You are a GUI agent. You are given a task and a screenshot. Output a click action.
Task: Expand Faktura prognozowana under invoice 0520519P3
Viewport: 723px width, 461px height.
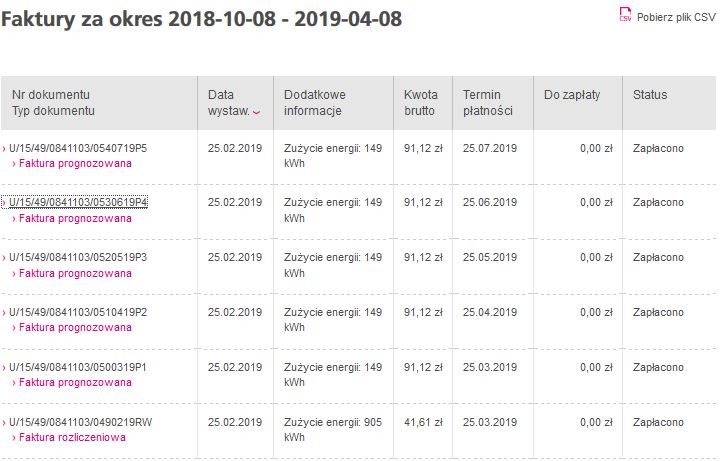coord(75,273)
